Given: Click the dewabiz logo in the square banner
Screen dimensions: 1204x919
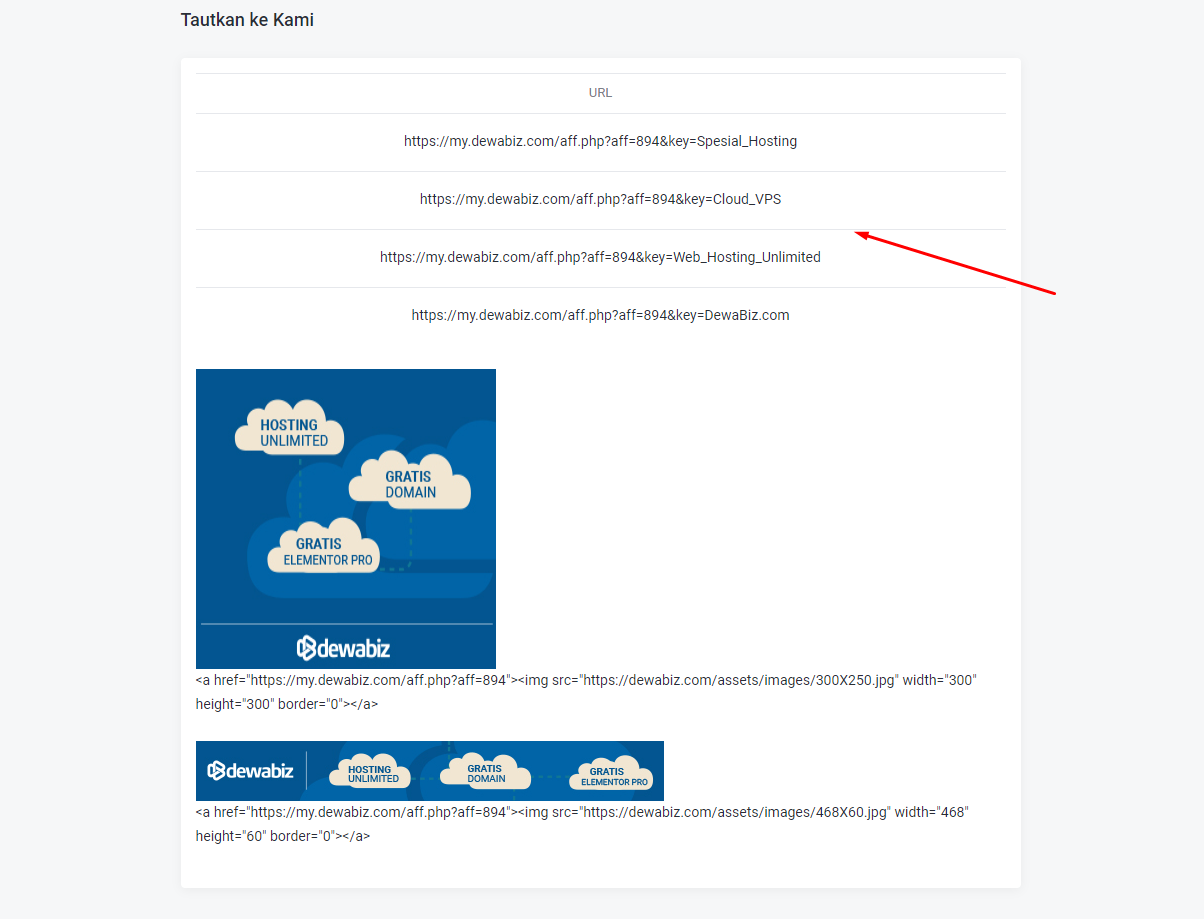Looking at the screenshot, I should [343, 648].
